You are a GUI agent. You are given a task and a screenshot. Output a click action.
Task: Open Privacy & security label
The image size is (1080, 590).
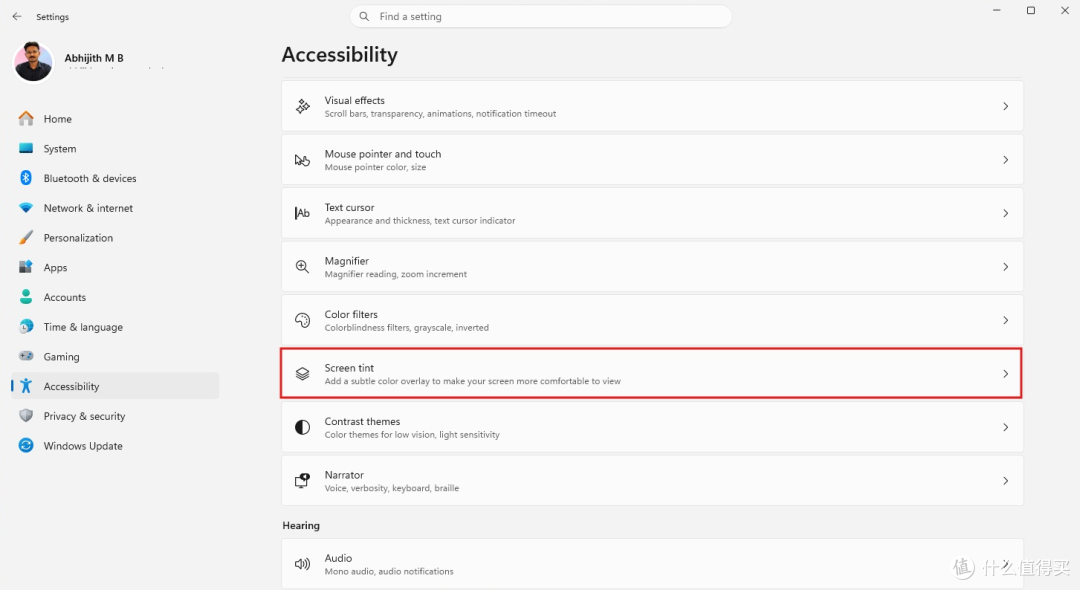85,417
